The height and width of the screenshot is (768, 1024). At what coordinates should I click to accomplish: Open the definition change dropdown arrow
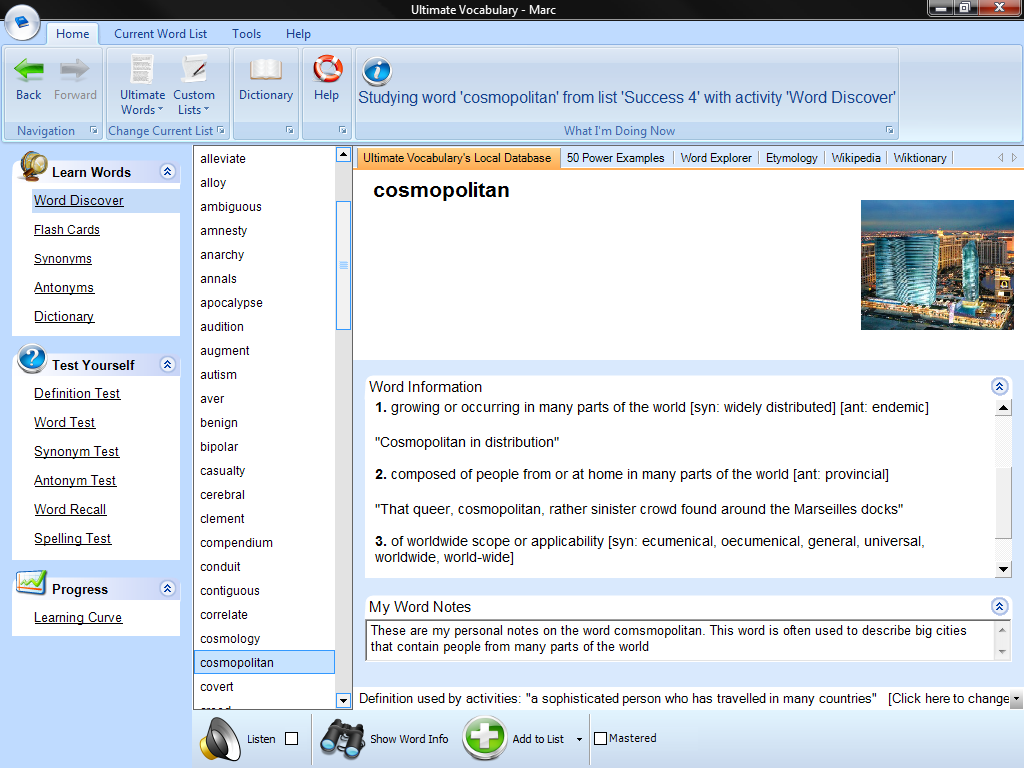[1016, 699]
